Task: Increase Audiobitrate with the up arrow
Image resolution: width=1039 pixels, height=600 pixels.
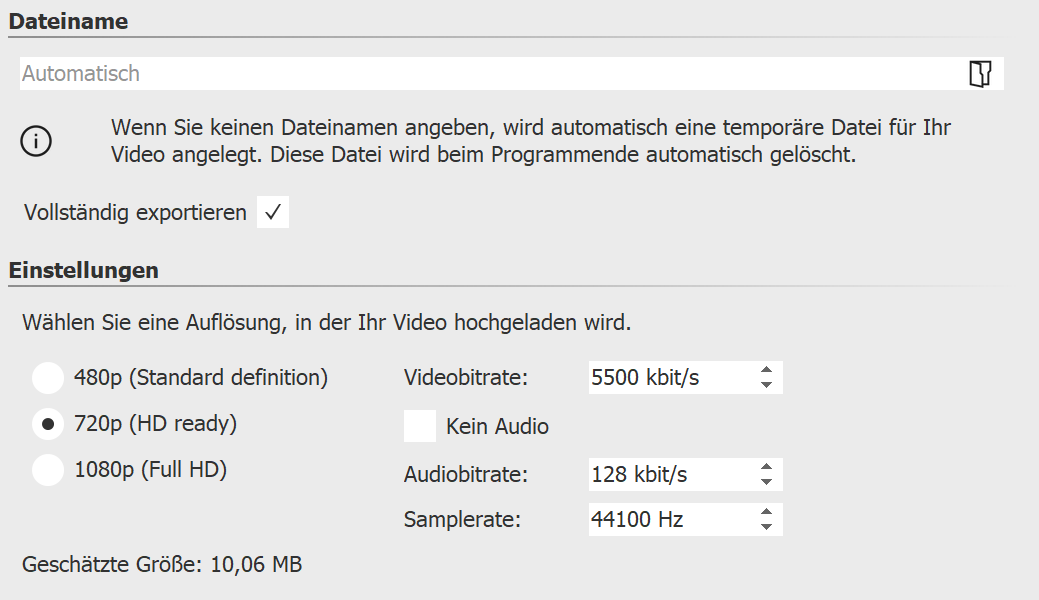Action: [x=766, y=468]
